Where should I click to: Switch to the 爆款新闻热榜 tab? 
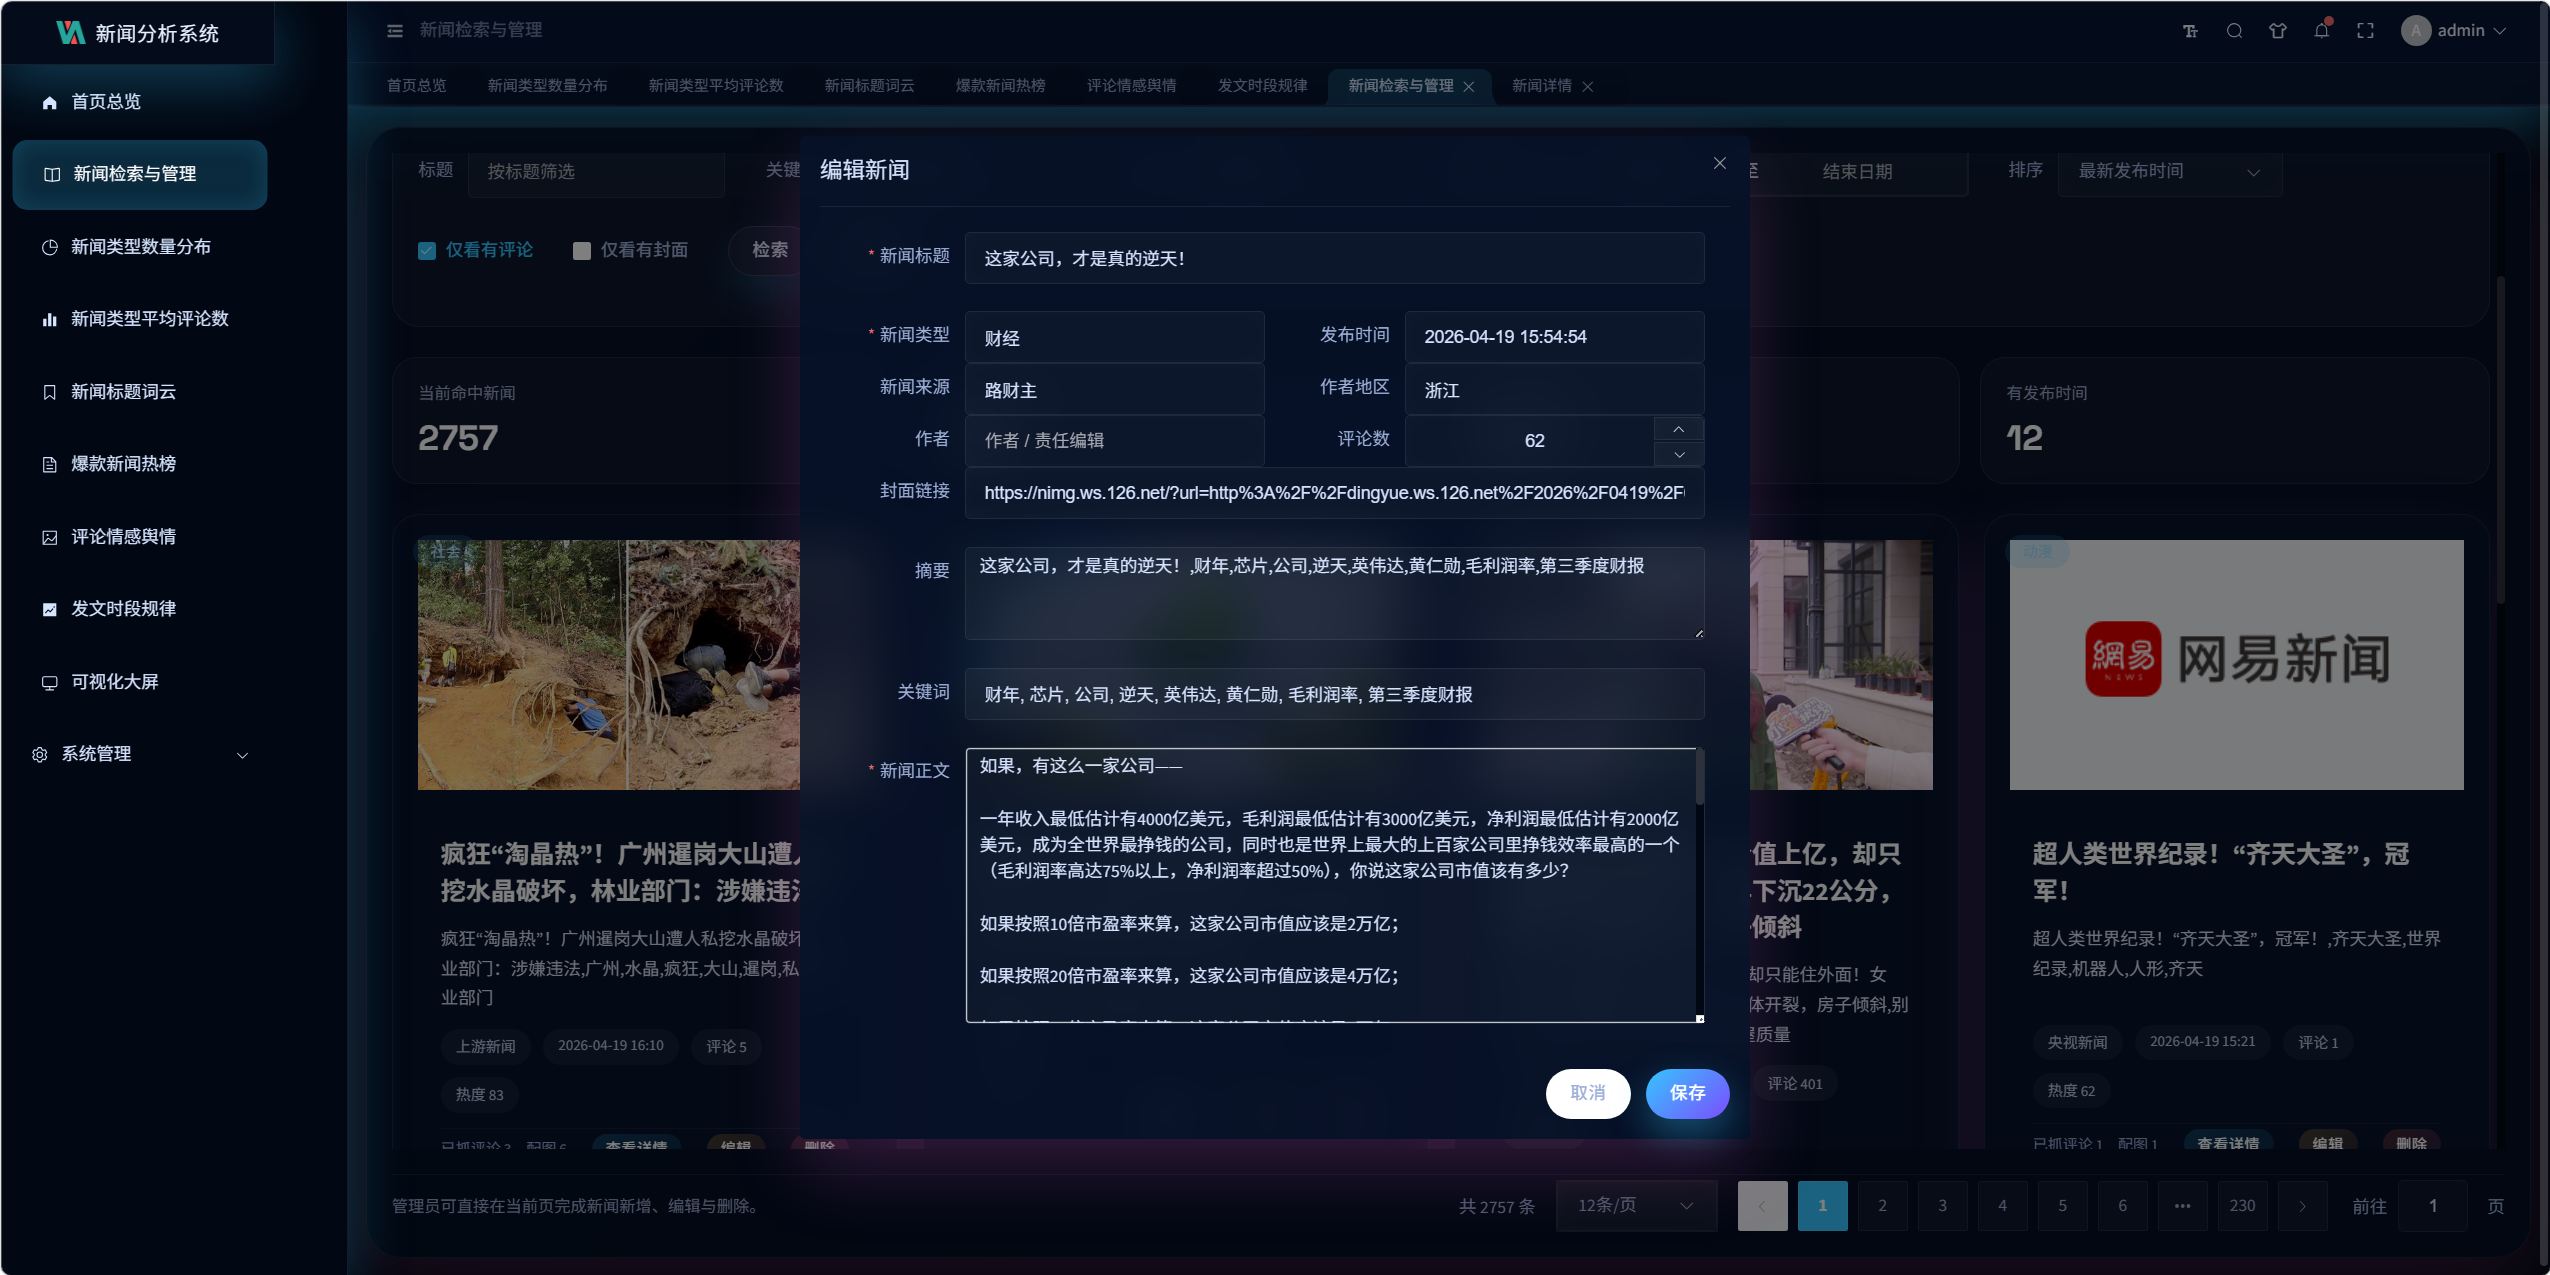pos(1000,86)
